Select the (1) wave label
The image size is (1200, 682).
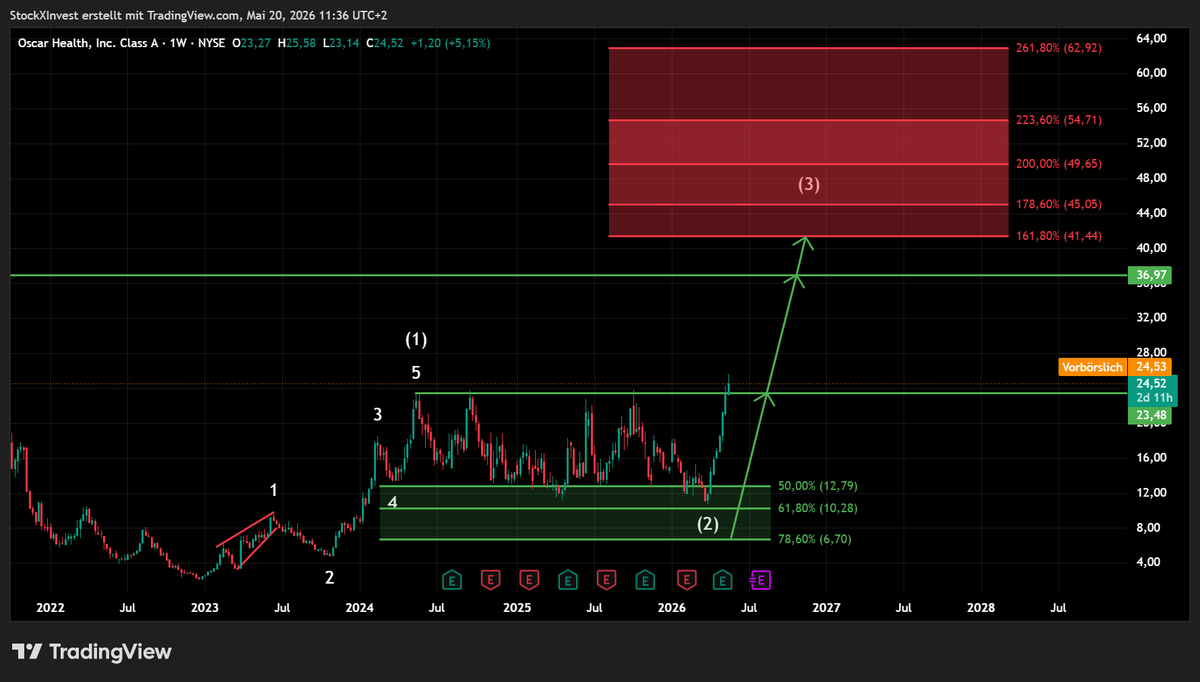pos(416,339)
